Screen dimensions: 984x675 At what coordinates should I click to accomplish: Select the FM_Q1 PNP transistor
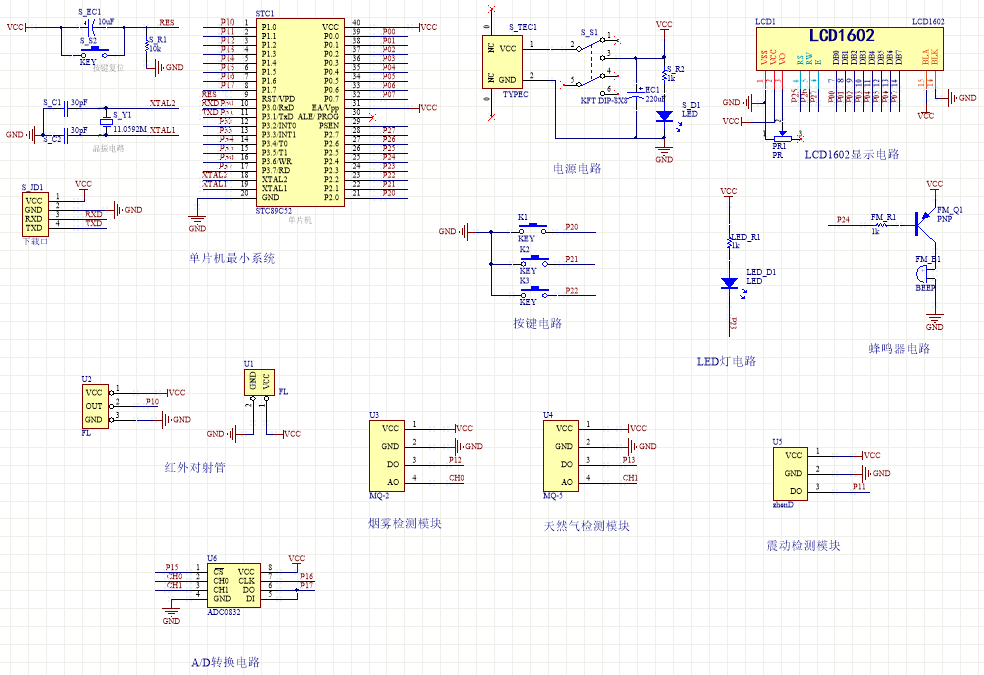[x=925, y=223]
